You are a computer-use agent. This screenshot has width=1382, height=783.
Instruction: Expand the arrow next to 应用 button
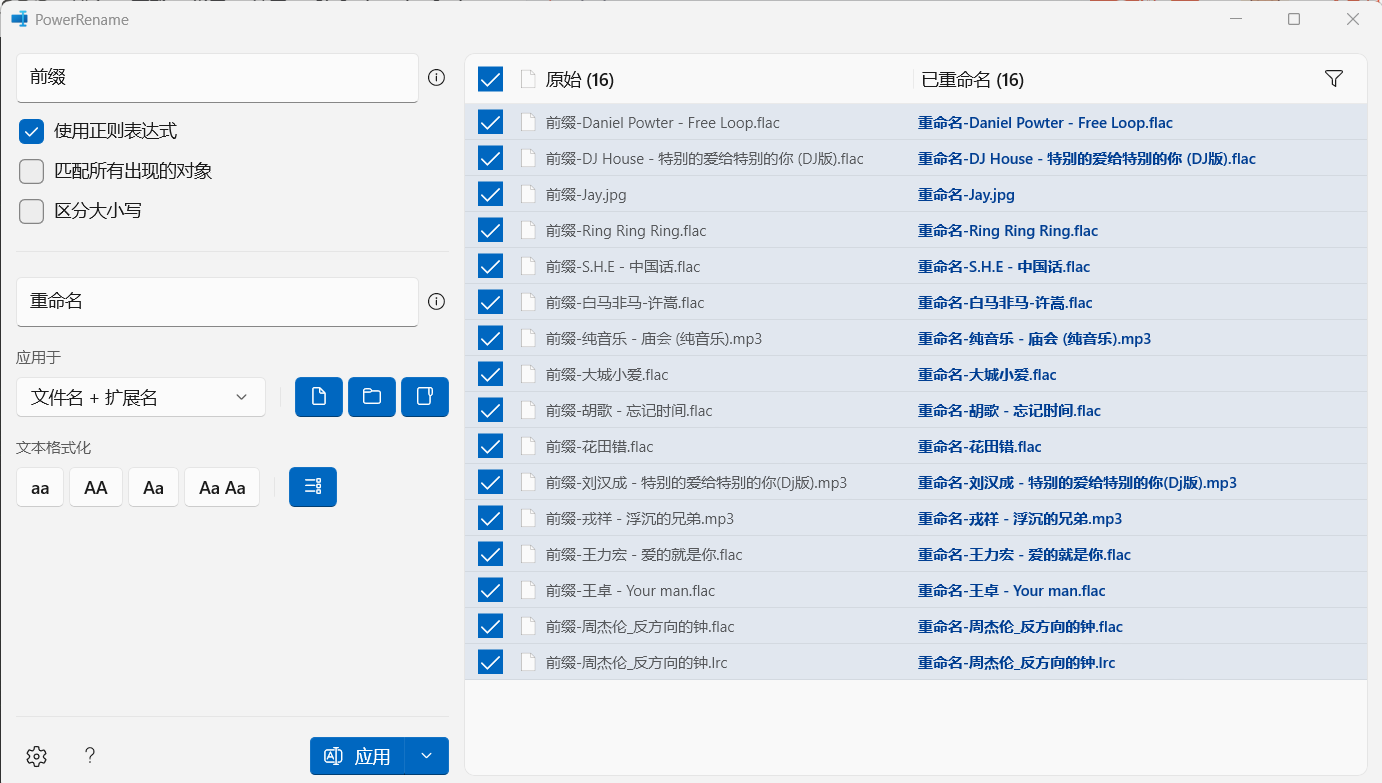[427, 756]
